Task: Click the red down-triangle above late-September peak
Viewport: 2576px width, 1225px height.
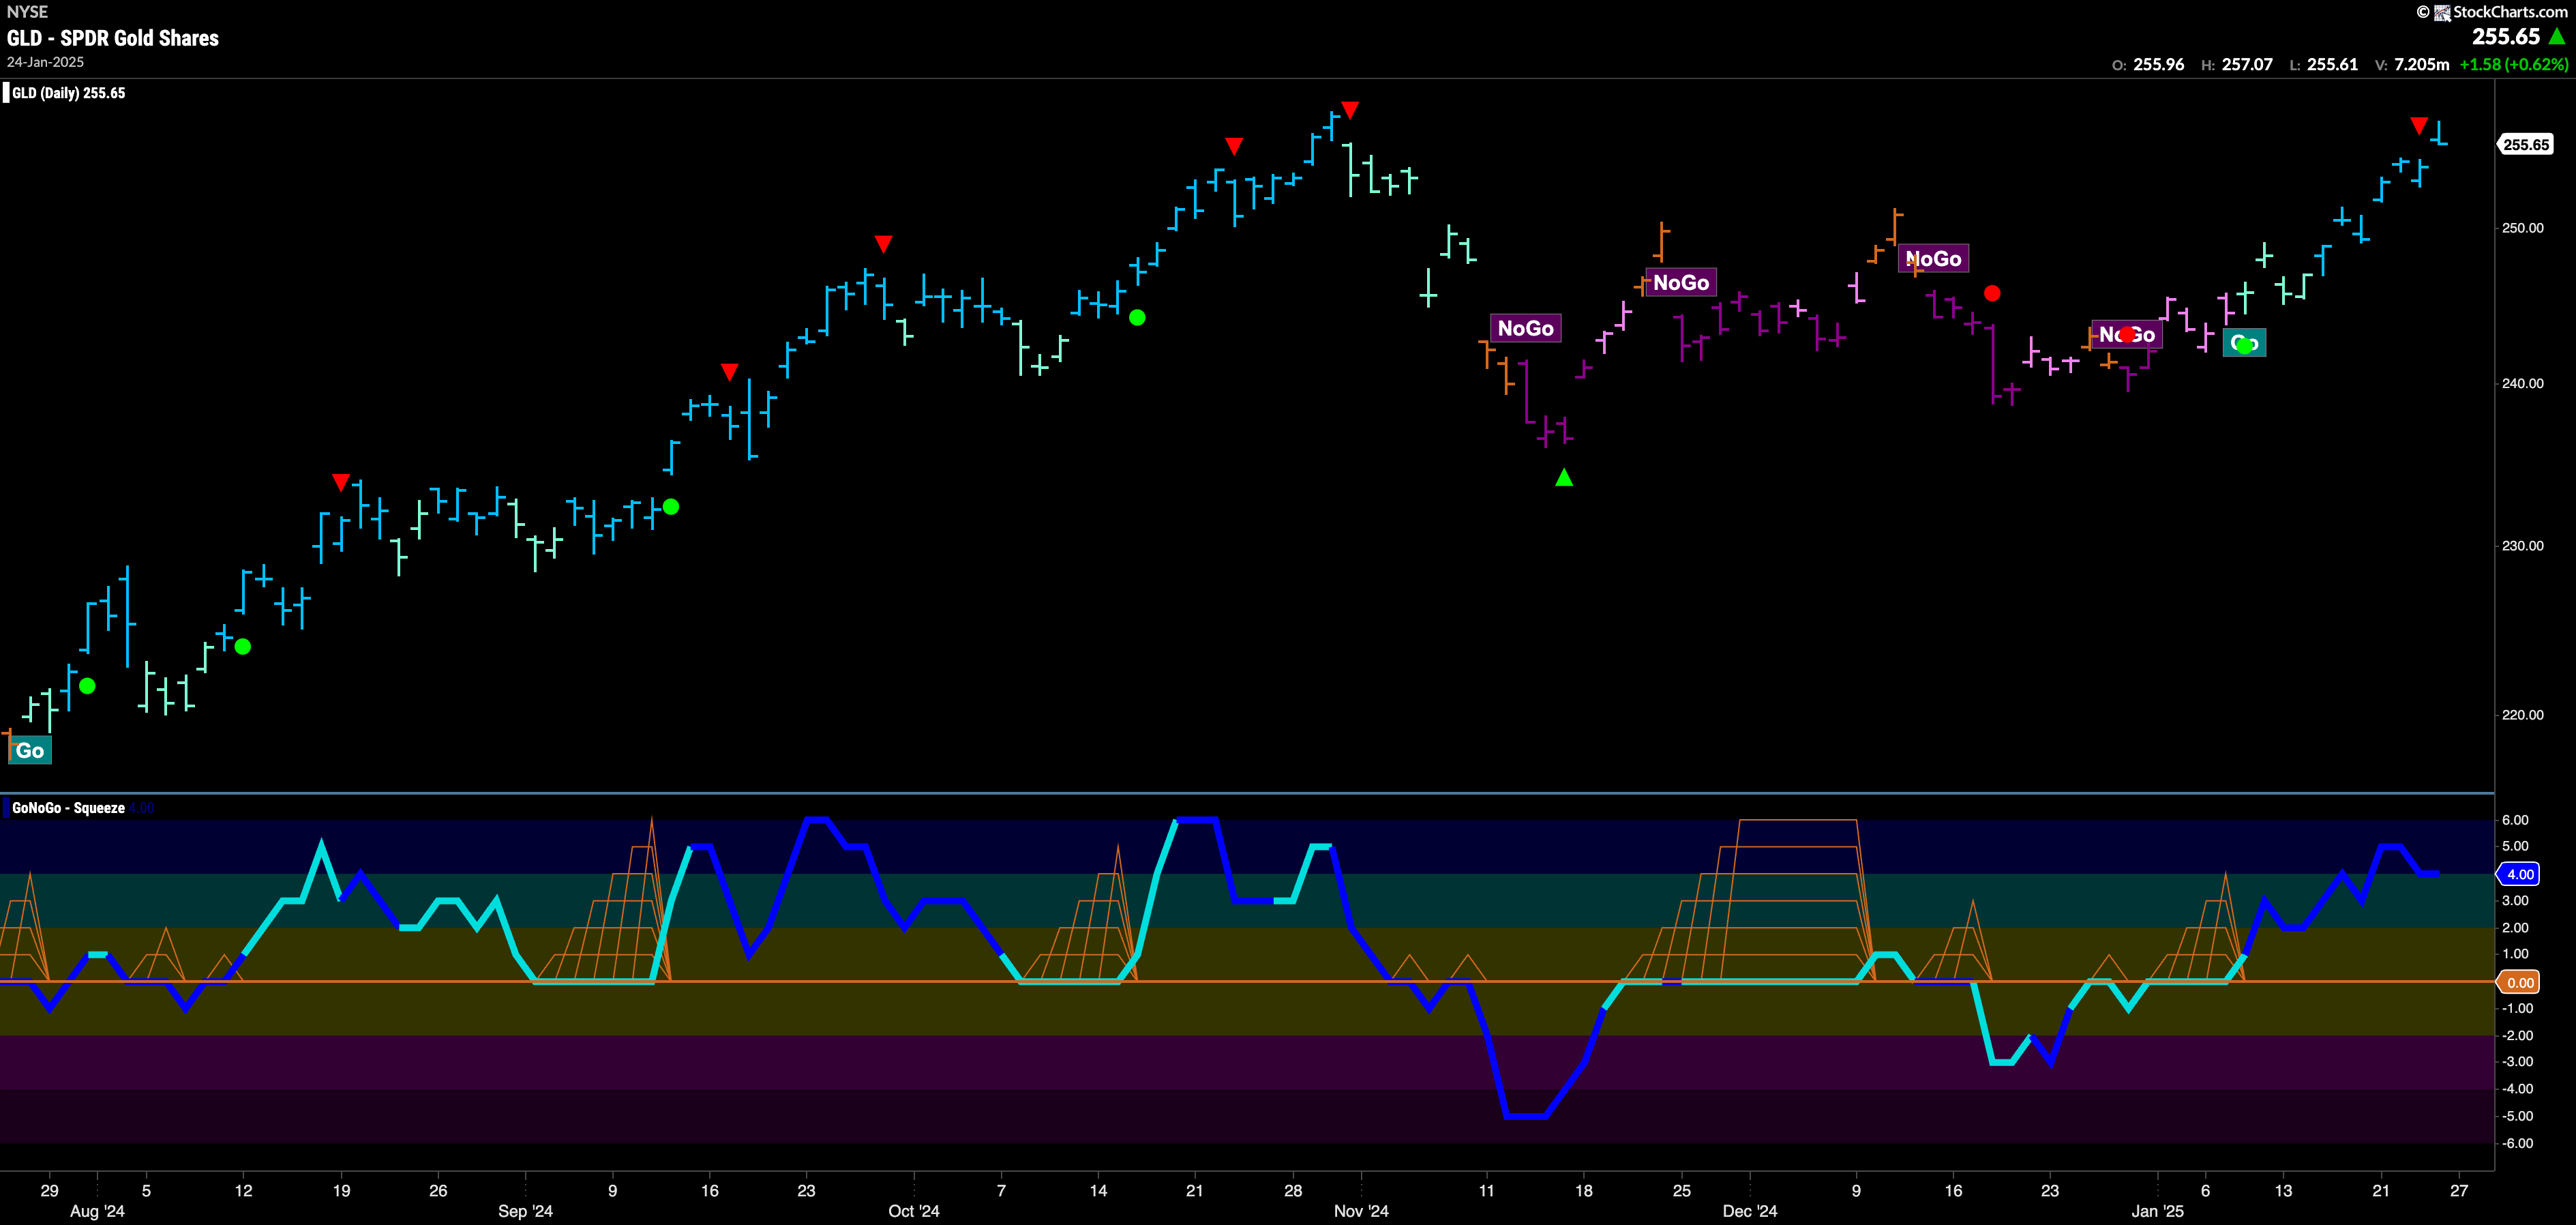Action: tap(883, 244)
